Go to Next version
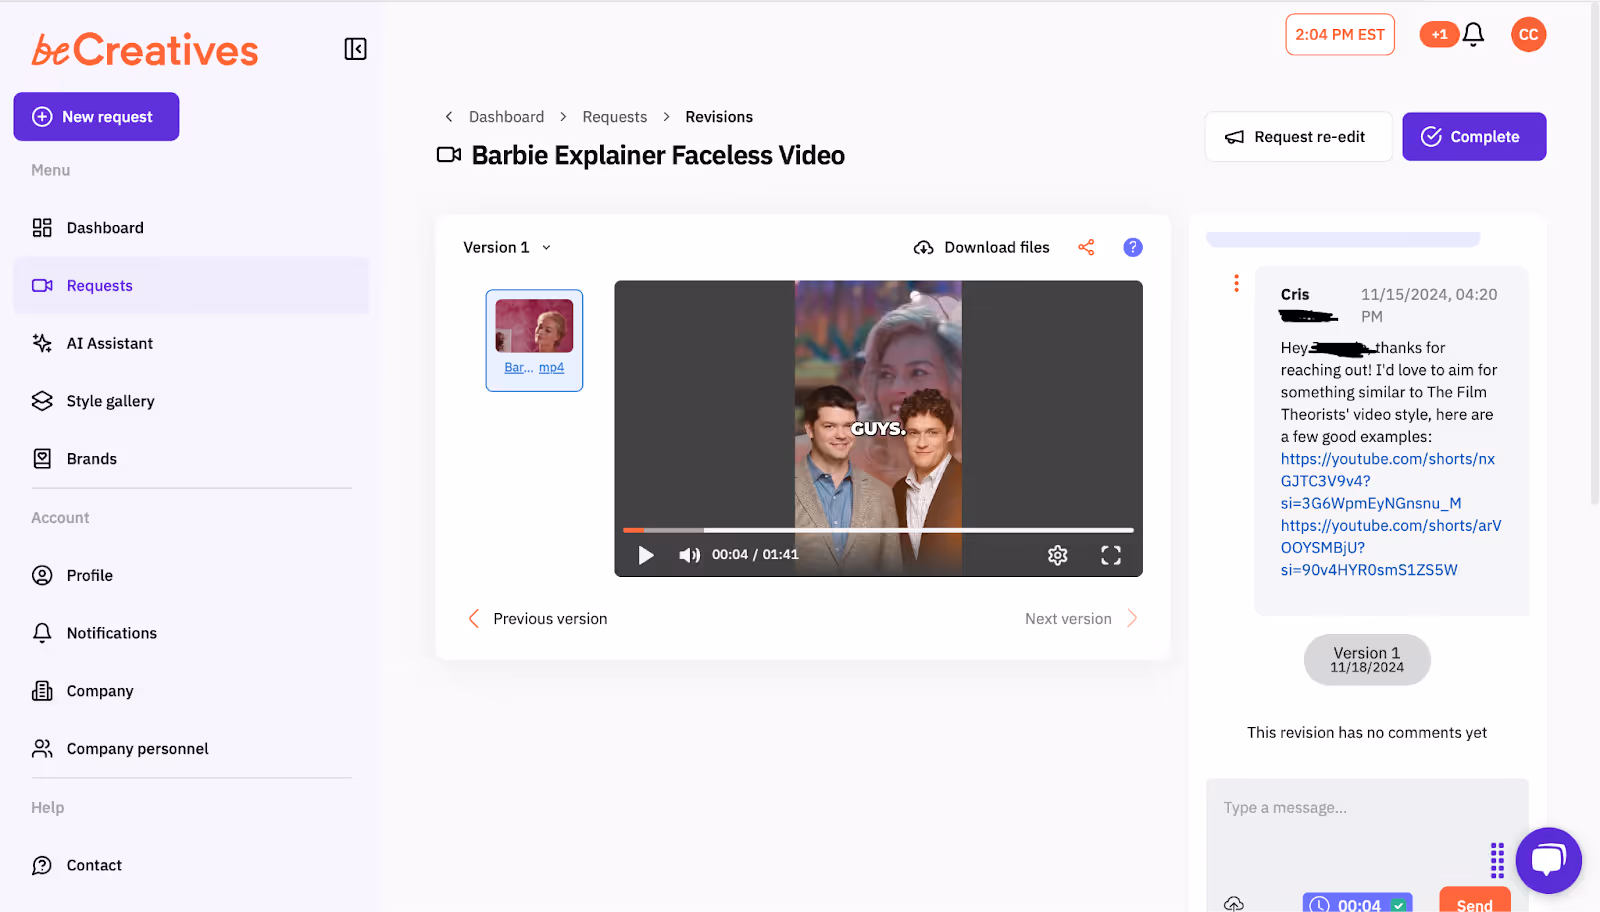This screenshot has width=1600, height=912. tap(1081, 619)
